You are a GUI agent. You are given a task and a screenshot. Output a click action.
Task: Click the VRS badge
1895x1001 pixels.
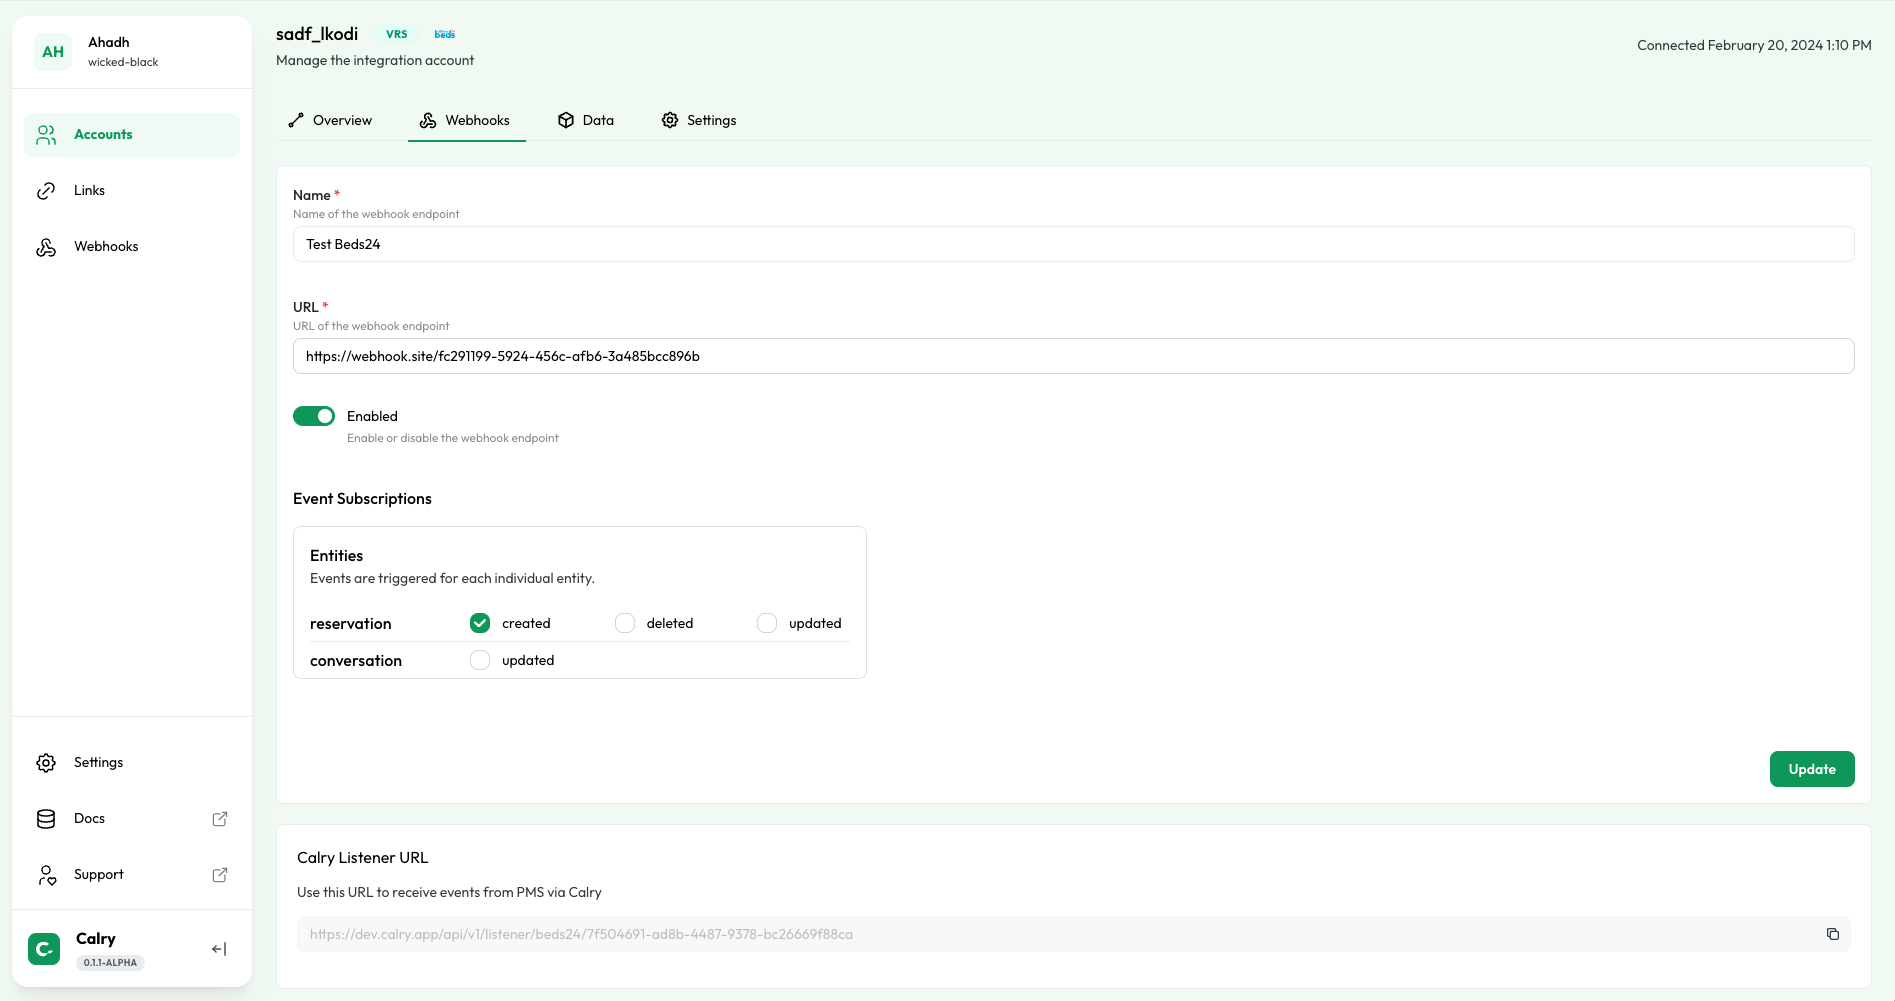[397, 34]
